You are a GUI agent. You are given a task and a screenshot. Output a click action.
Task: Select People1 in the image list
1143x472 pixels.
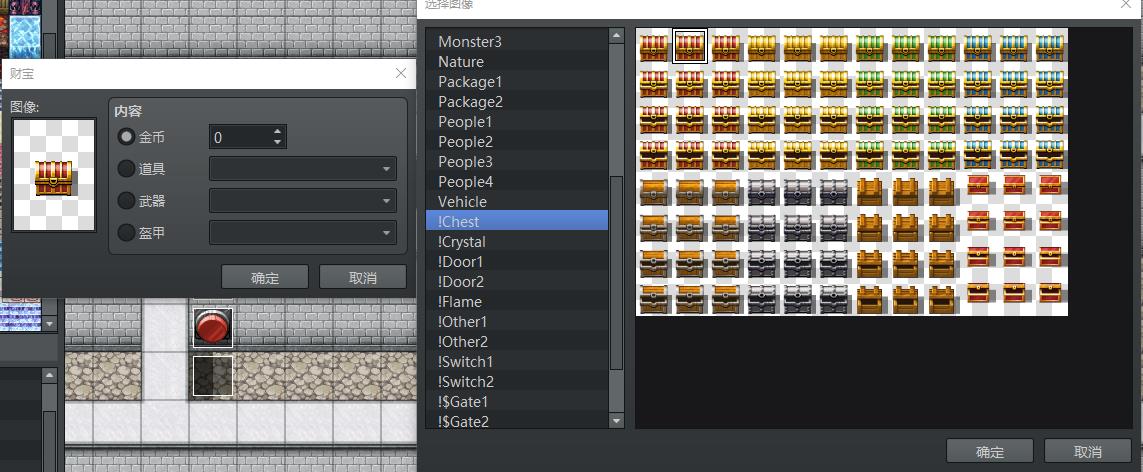(x=517, y=122)
